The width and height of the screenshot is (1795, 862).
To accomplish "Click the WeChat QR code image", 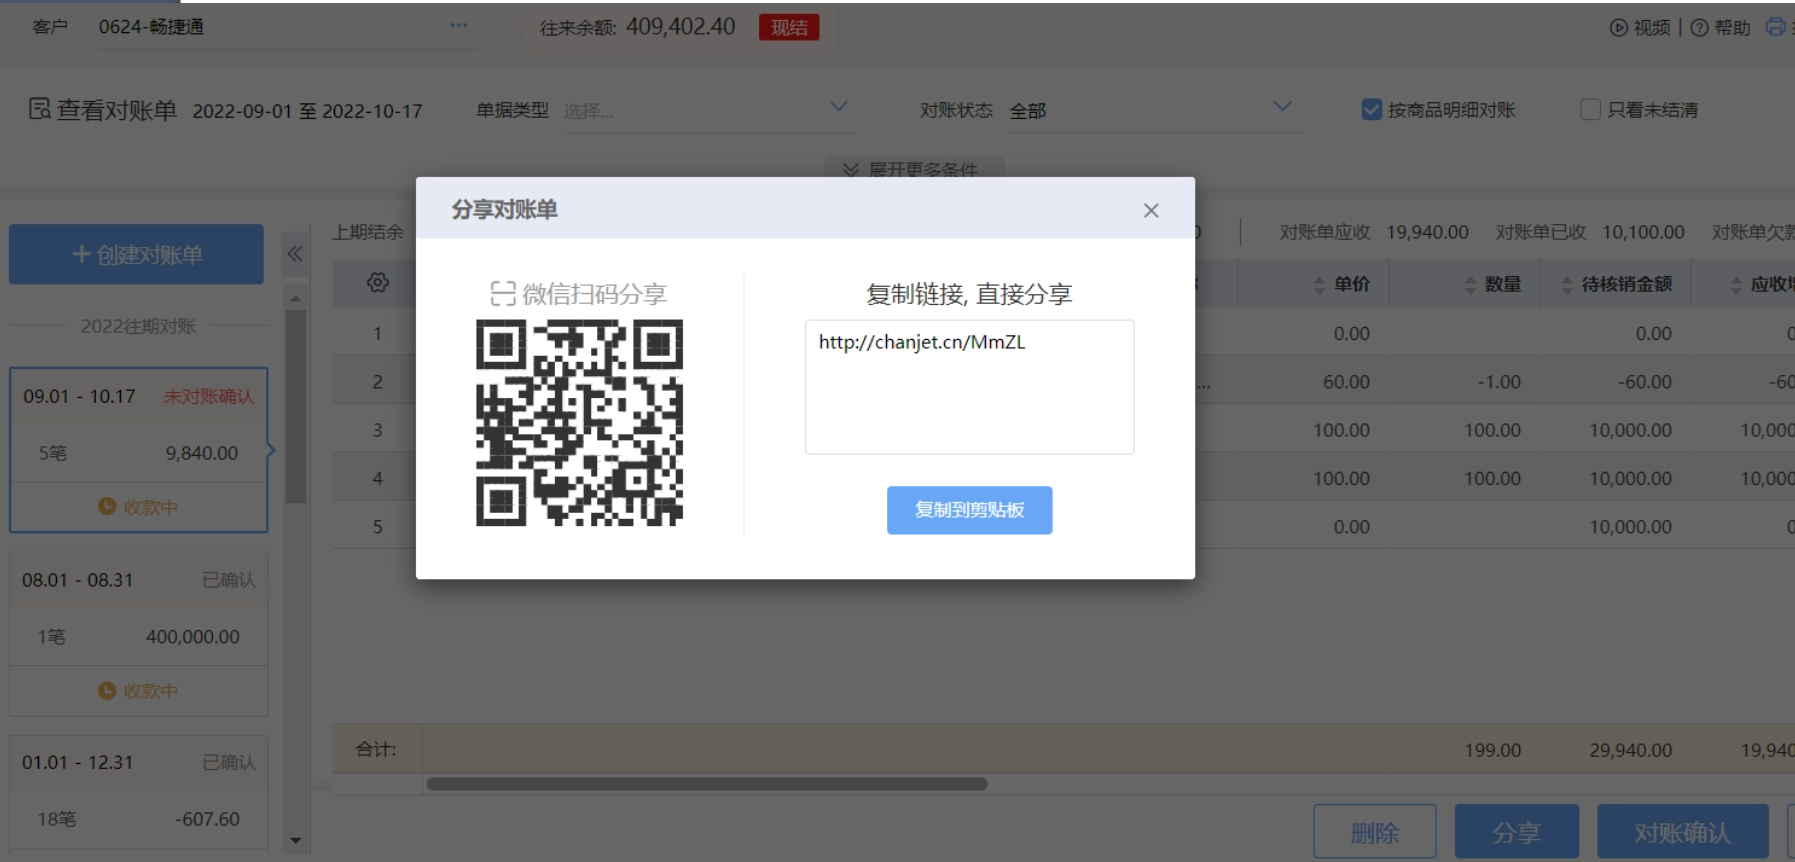I will (x=579, y=422).
